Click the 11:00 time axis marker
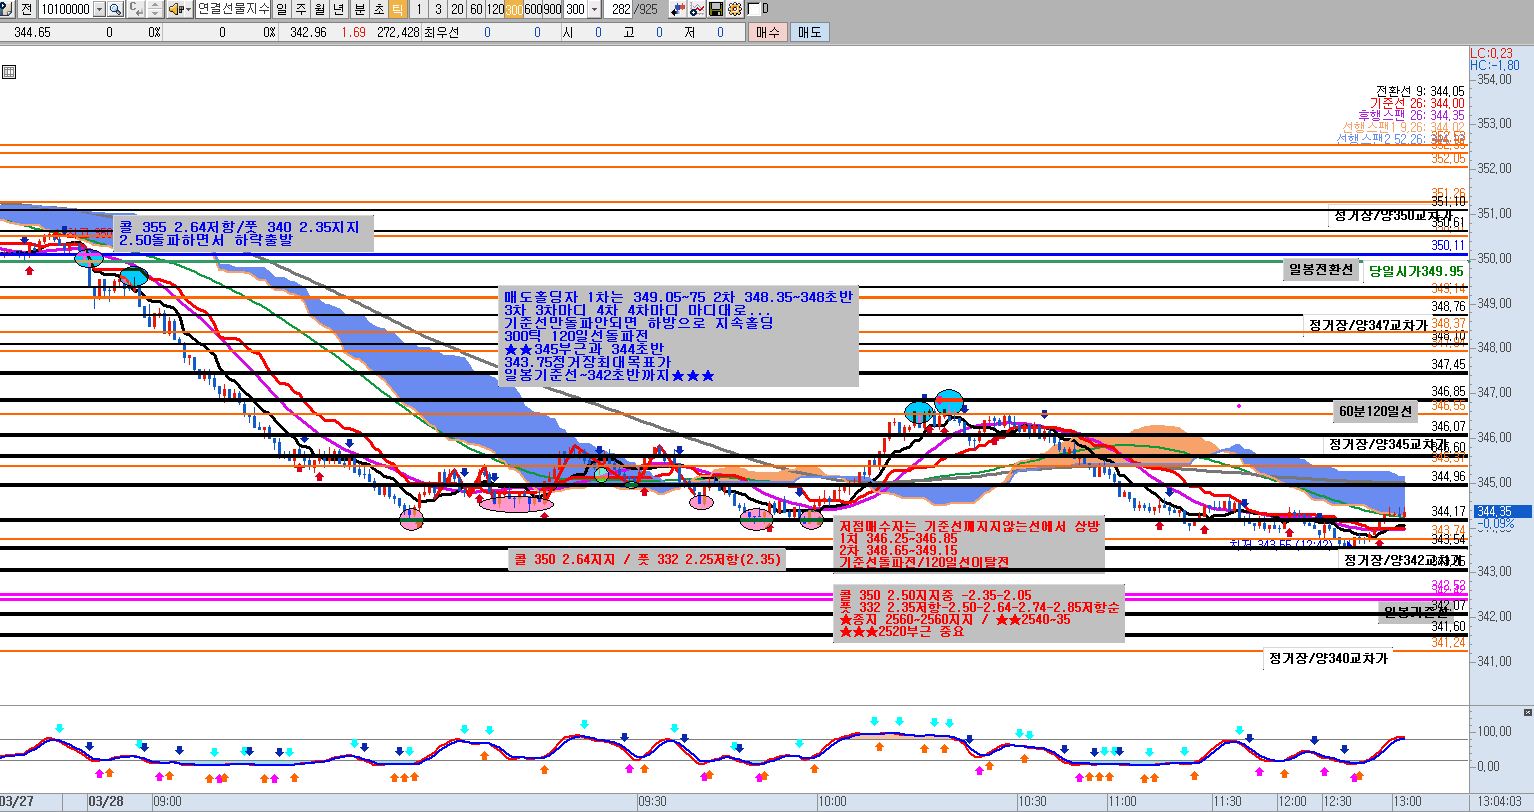This screenshot has width=1534, height=812. pos(1122,802)
